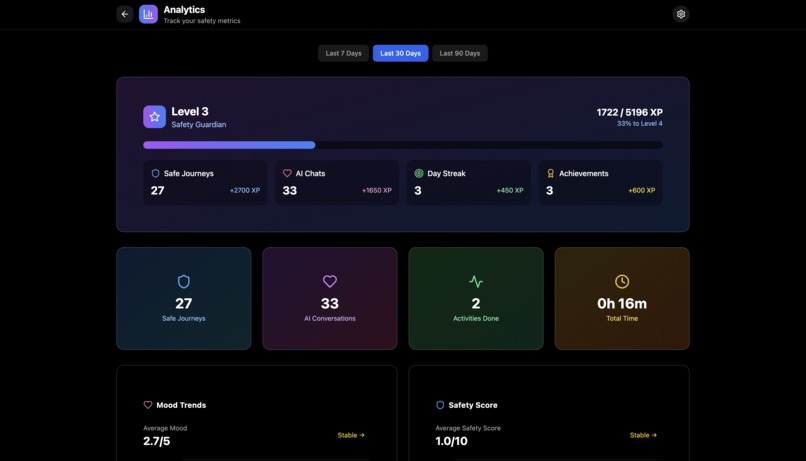Click the Track your safety metrics subtitle
This screenshot has height=461, width=806.
pyautogui.click(x=202, y=21)
